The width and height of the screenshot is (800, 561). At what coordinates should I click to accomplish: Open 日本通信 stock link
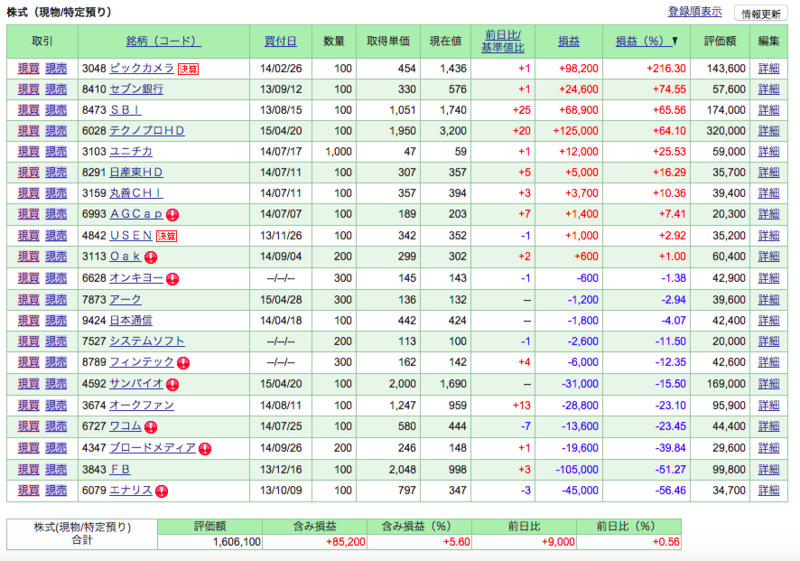pos(131,320)
